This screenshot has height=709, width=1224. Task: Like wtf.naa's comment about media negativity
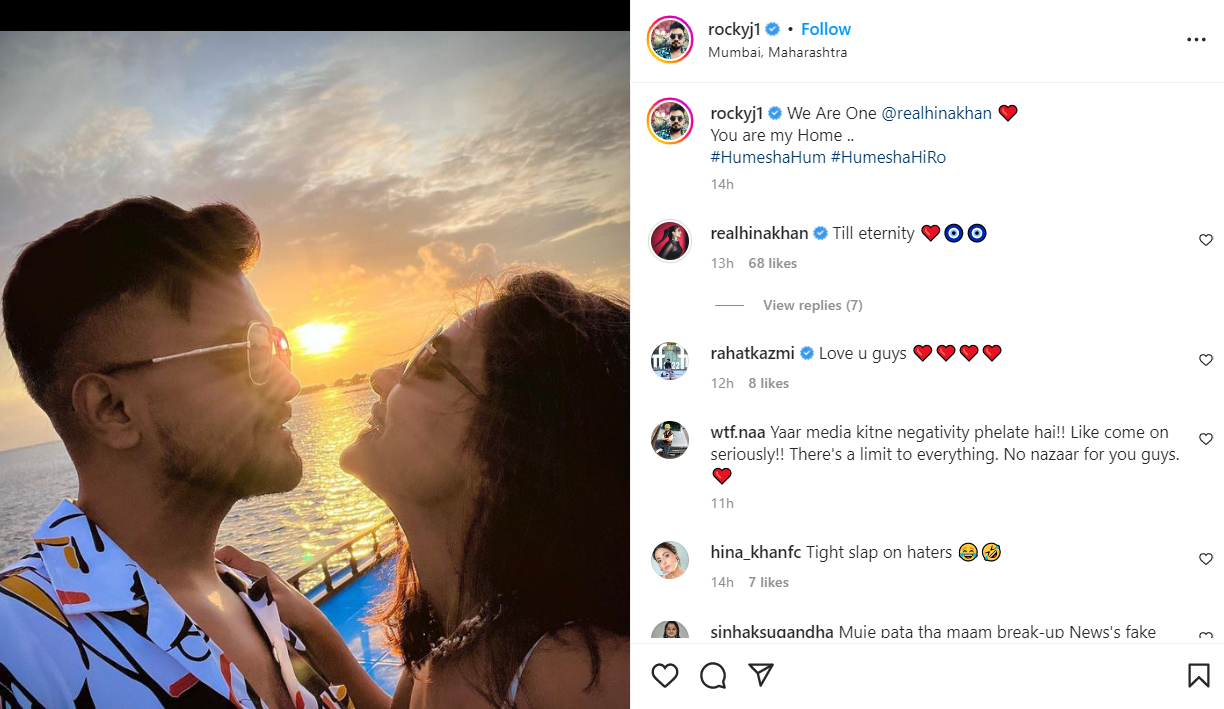(x=1206, y=439)
